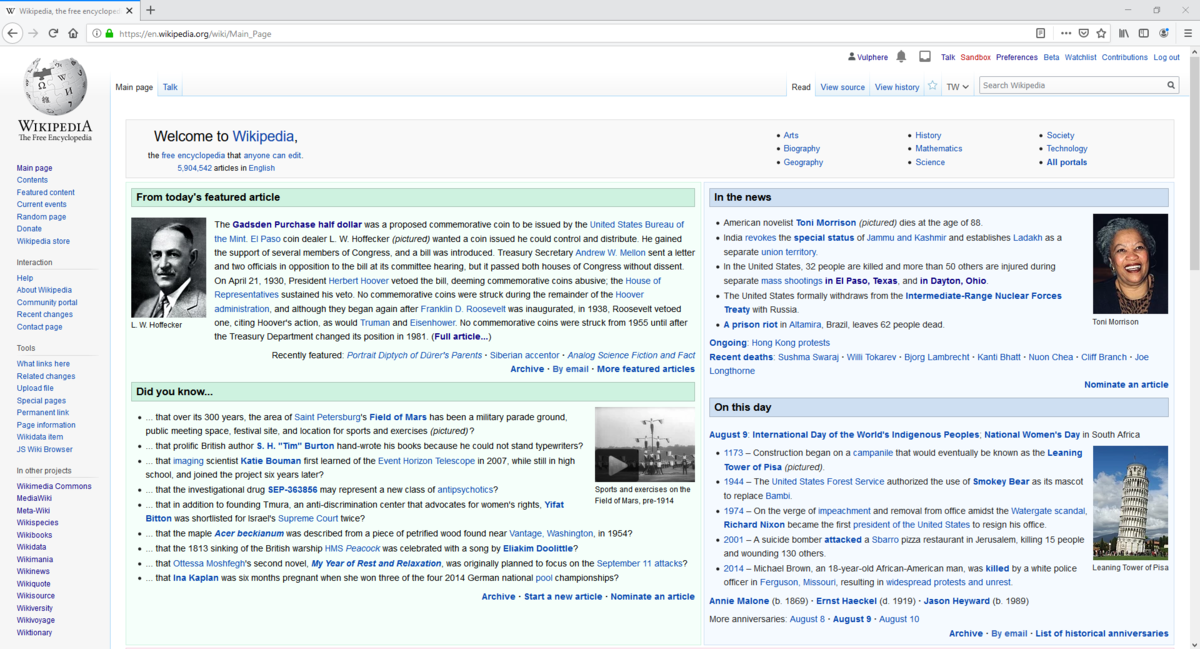Open the Vulphere user page link
This screenshot has width=1200, height=649.
tap(872, 57)
